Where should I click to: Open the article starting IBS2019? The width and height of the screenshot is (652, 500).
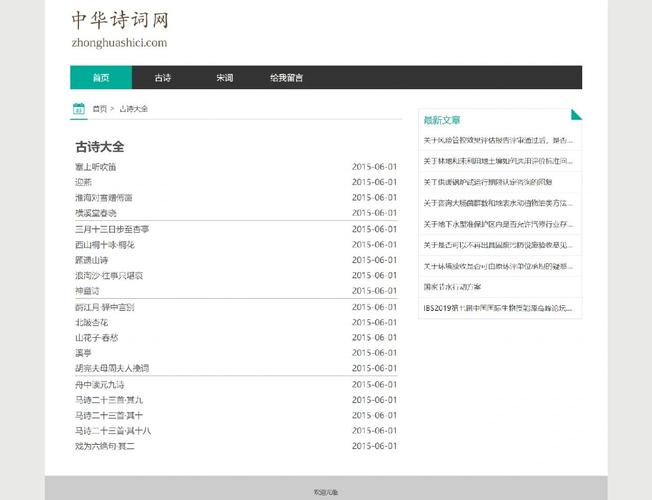coord(498,308)
